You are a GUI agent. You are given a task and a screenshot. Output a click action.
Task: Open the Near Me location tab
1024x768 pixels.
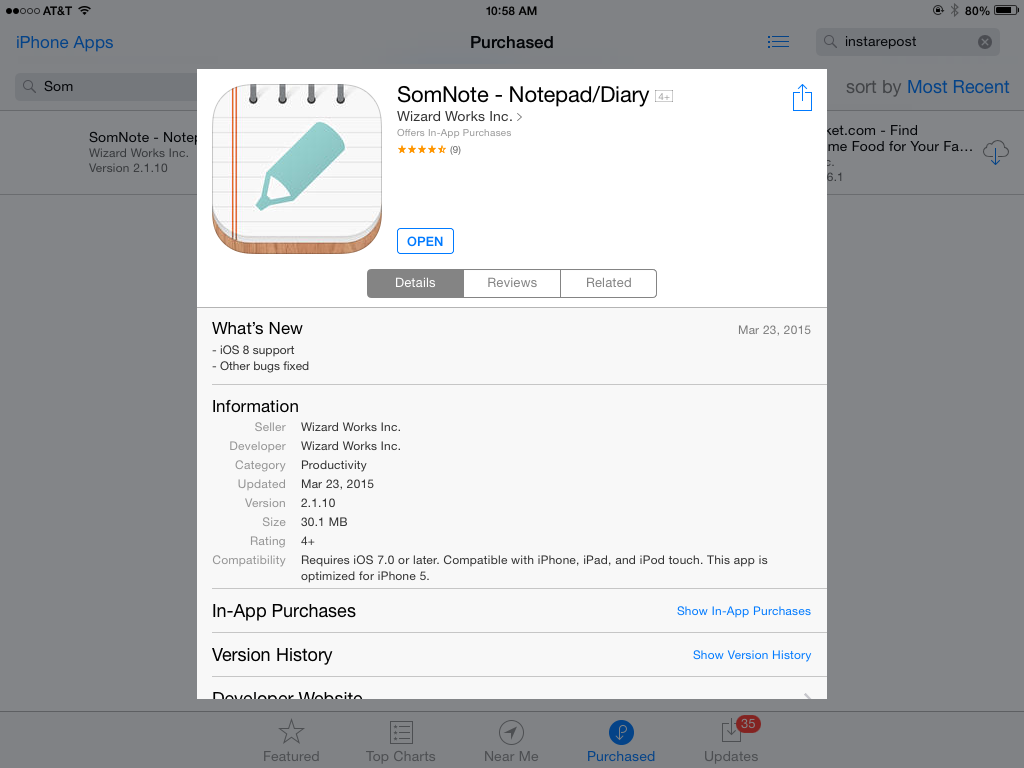tap(511, 741)
